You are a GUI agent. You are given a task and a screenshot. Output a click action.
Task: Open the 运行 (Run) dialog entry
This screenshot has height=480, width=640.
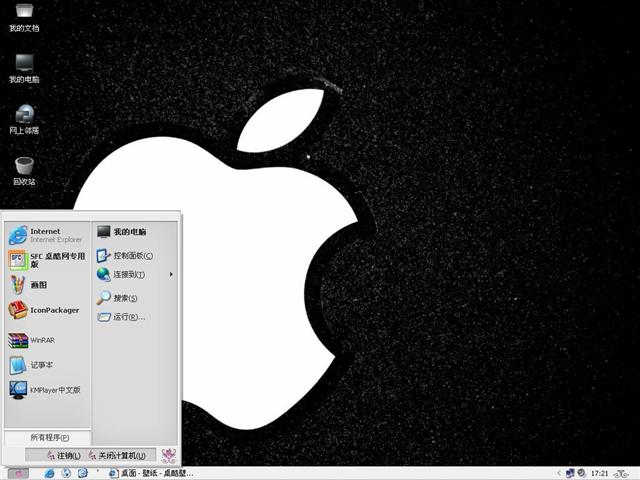[128, 317]
